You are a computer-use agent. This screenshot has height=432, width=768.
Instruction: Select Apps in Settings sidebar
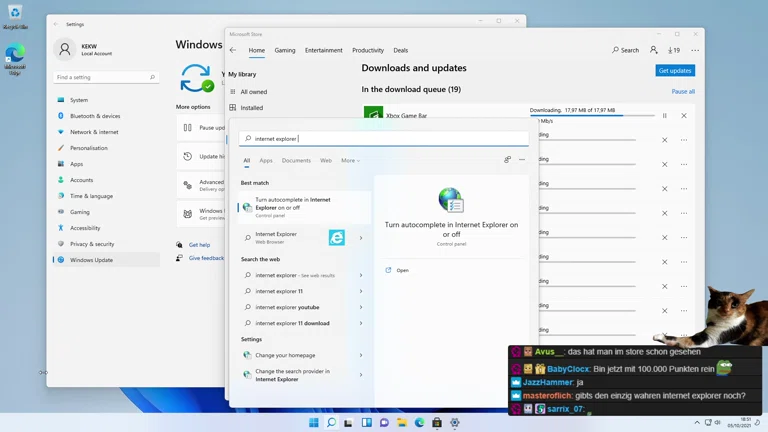[x=106, y=164]
